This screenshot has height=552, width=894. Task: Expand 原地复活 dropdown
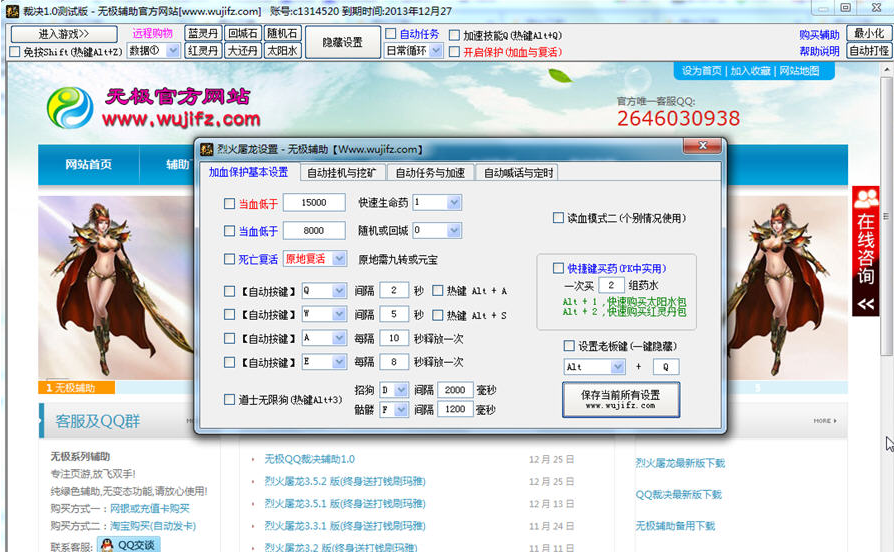(x=339, y=259)
